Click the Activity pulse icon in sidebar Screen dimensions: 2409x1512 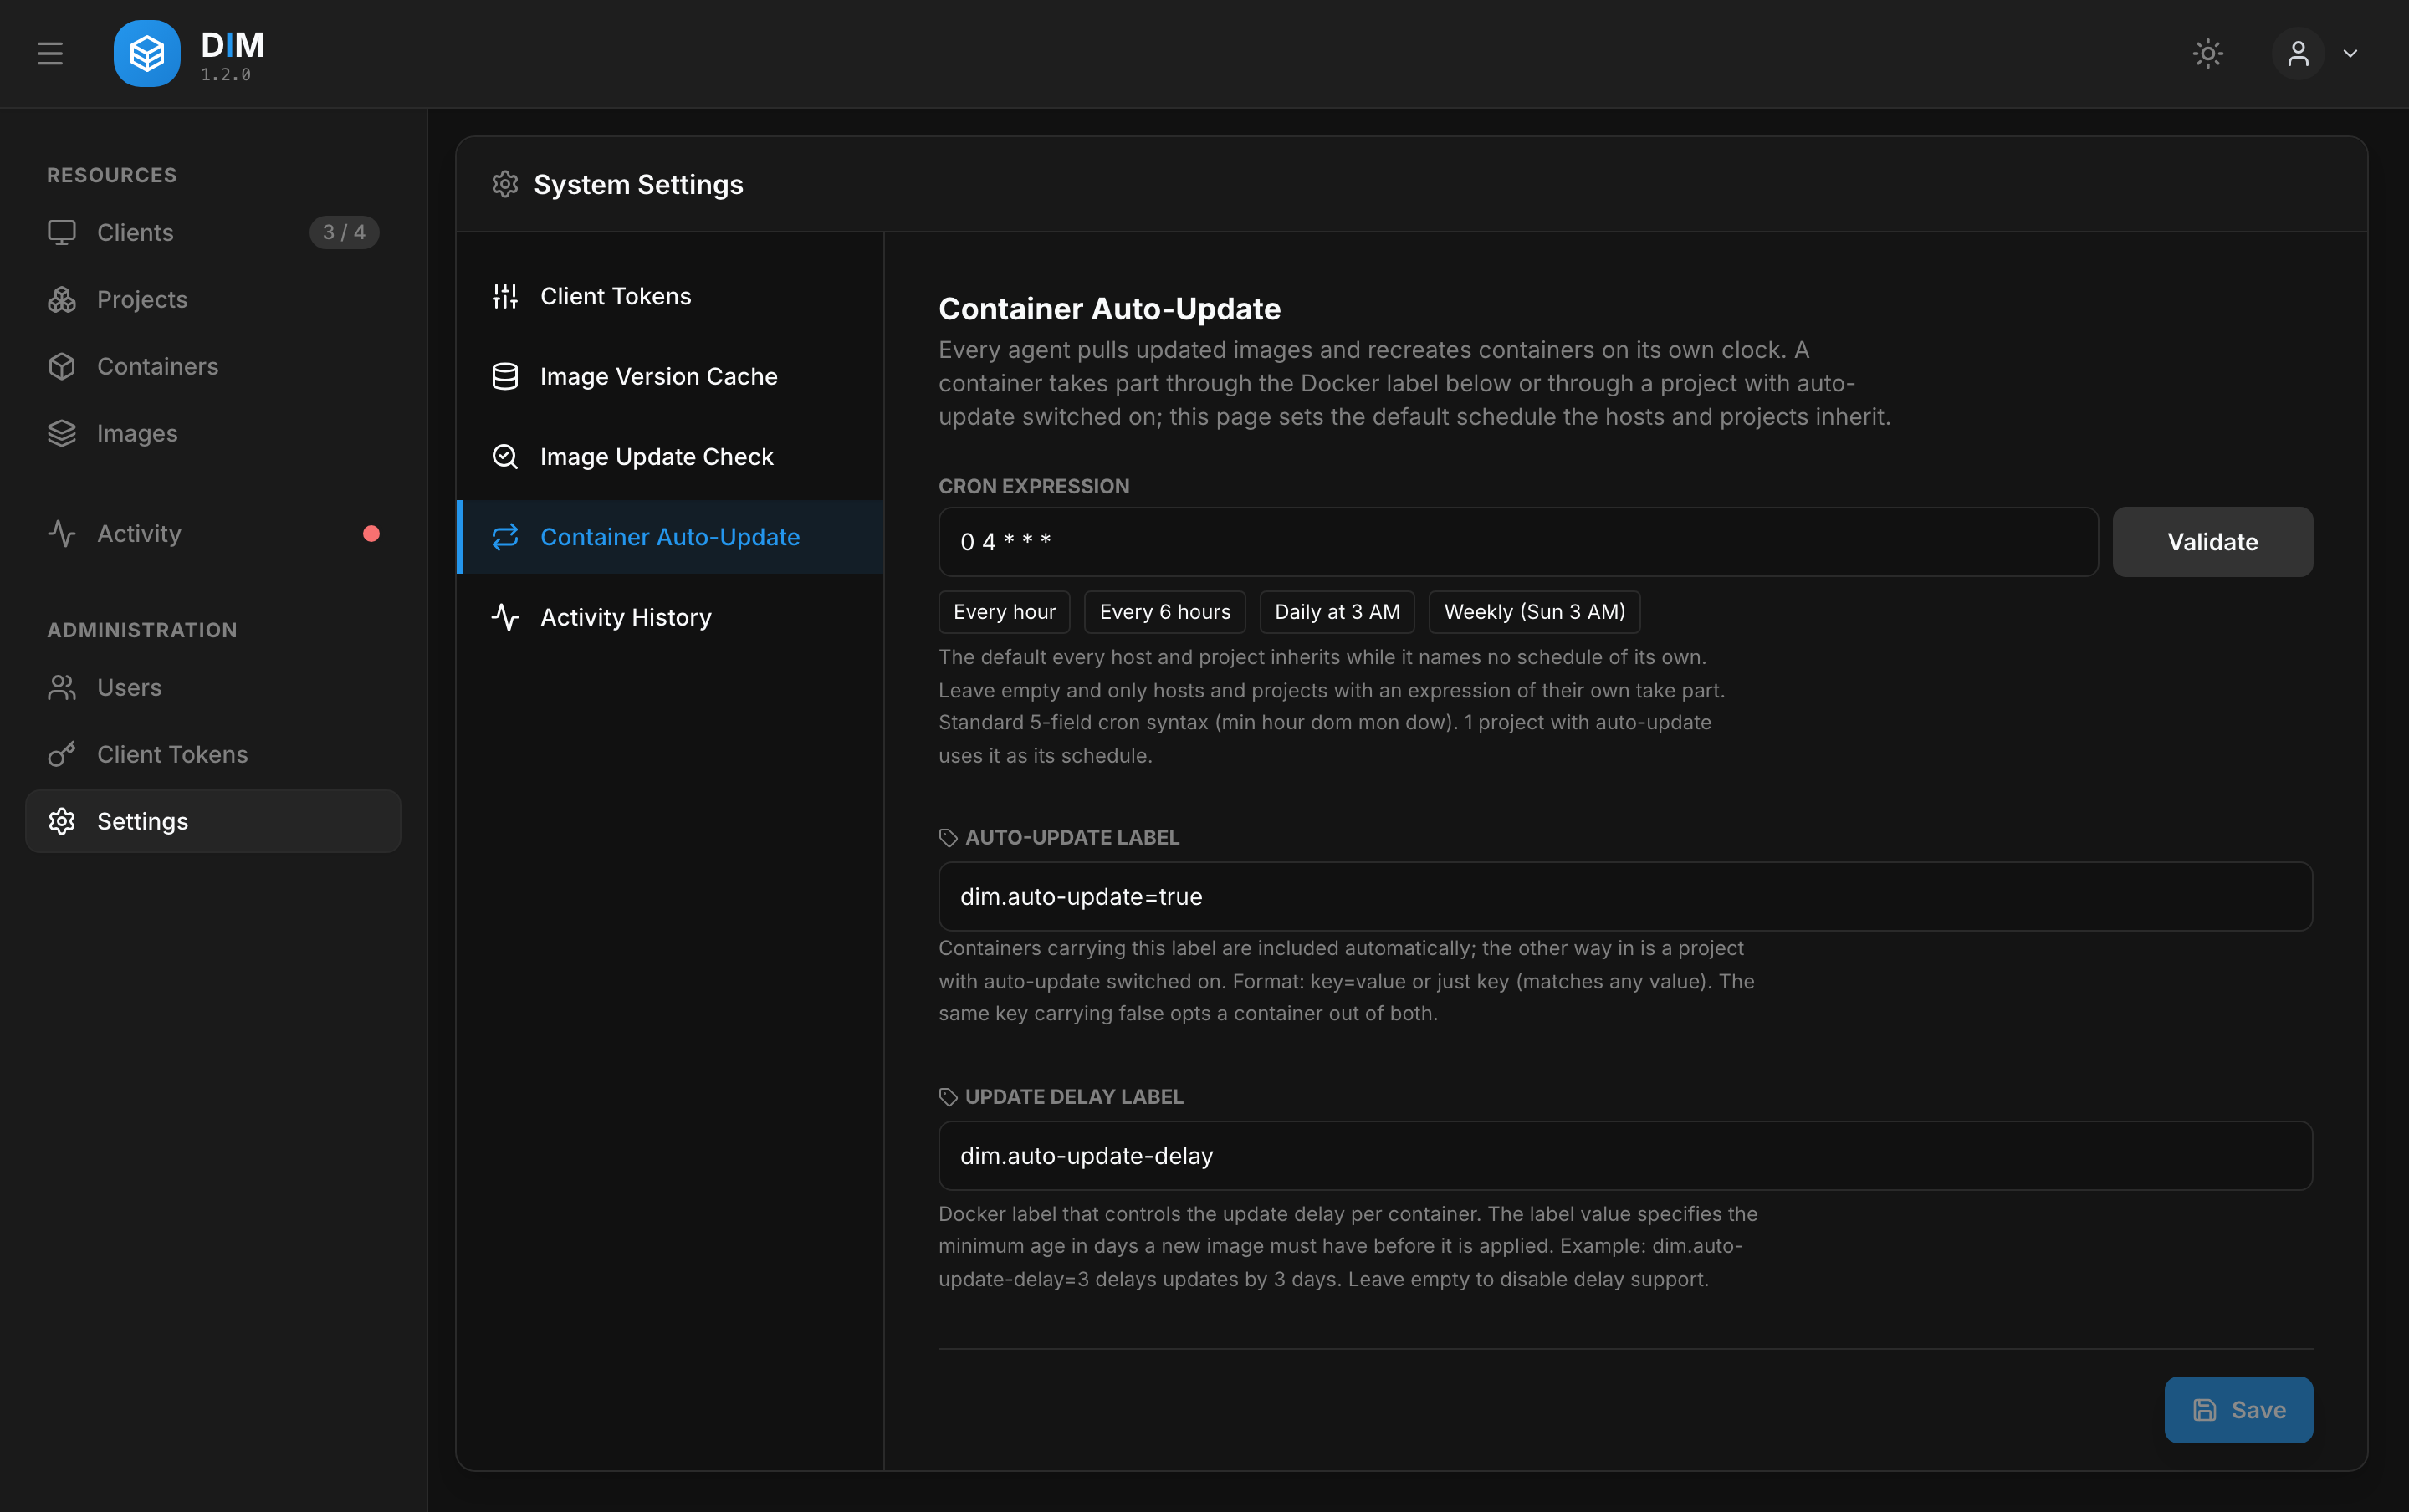[x=62, y=533]
